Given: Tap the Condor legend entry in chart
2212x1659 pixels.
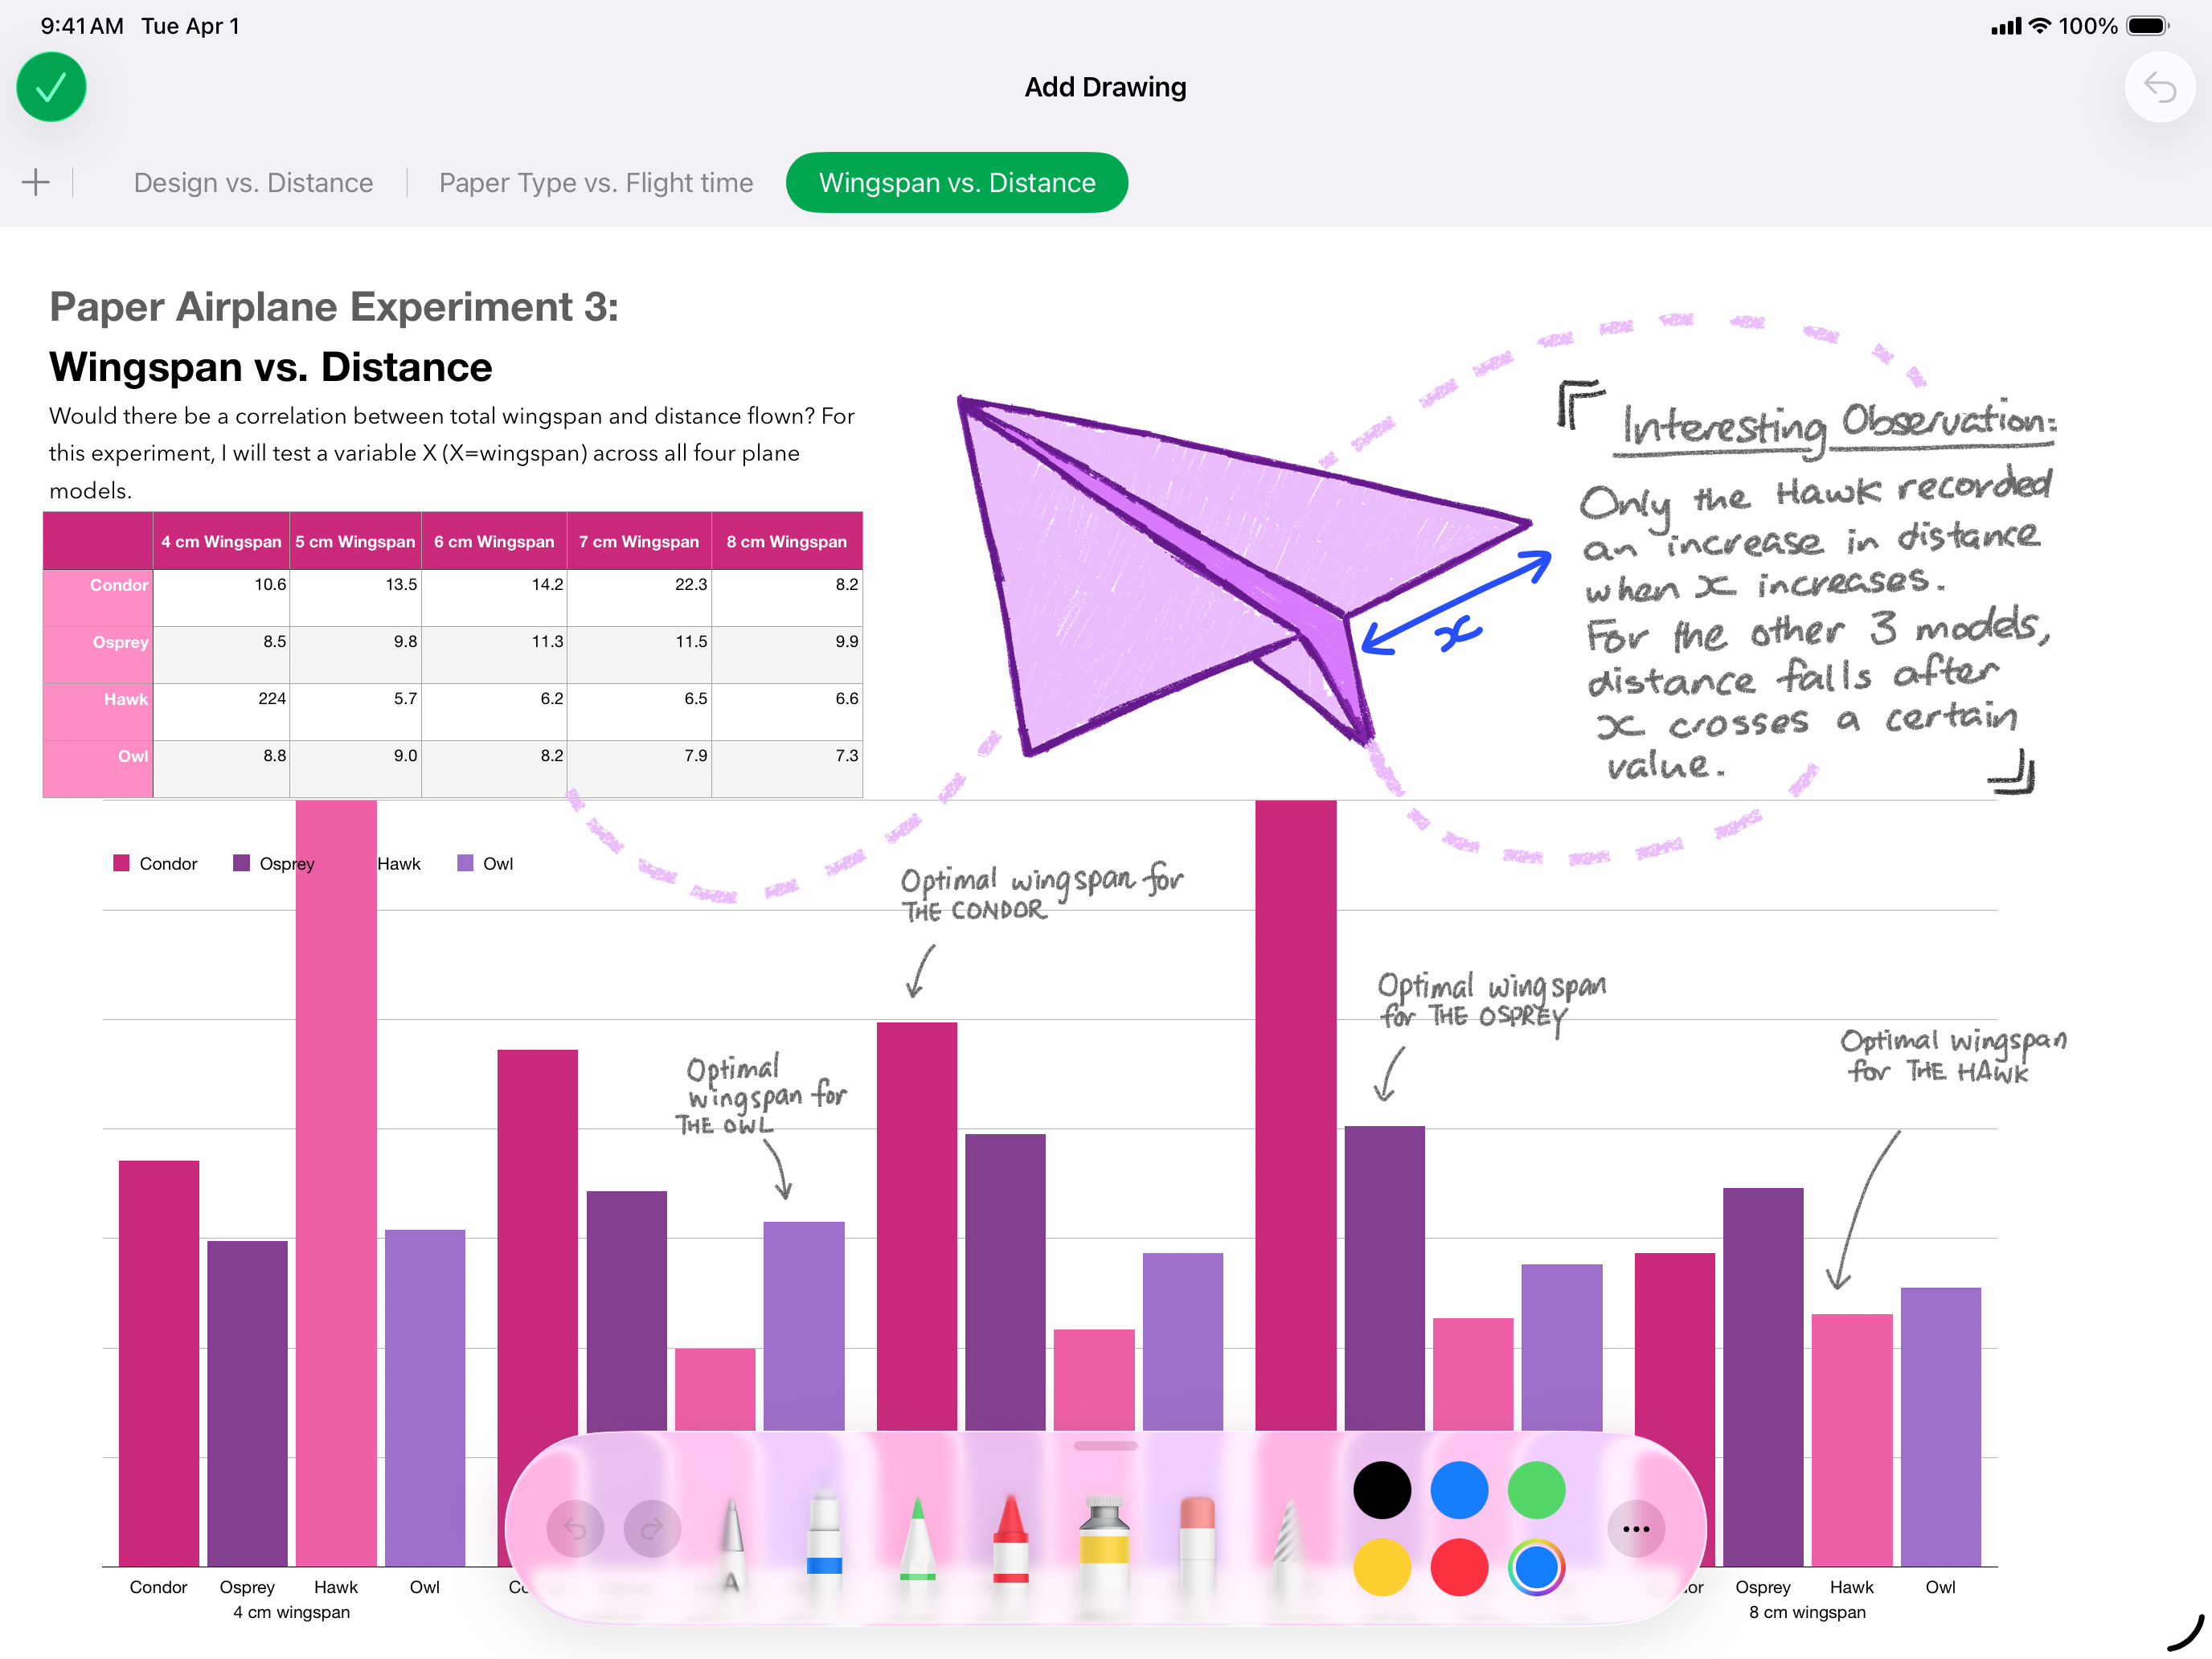Looking at the screenshot, I should click(155, 863).
